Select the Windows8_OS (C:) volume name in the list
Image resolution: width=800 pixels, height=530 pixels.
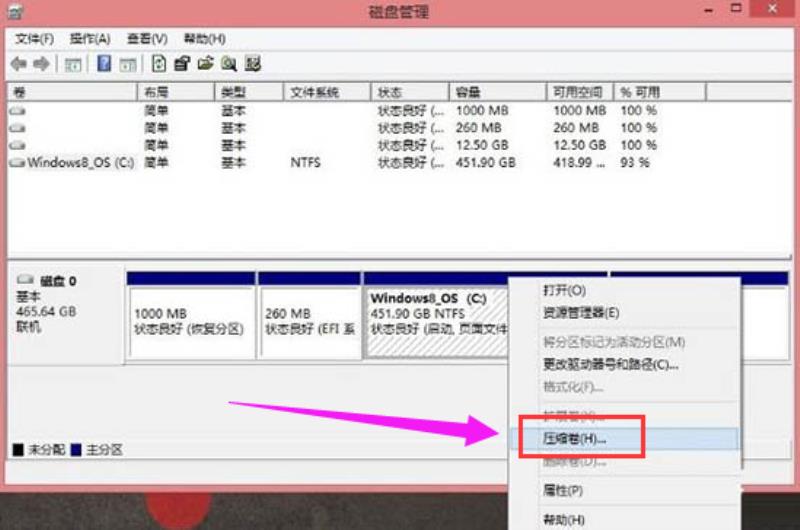tap(81, 163)
